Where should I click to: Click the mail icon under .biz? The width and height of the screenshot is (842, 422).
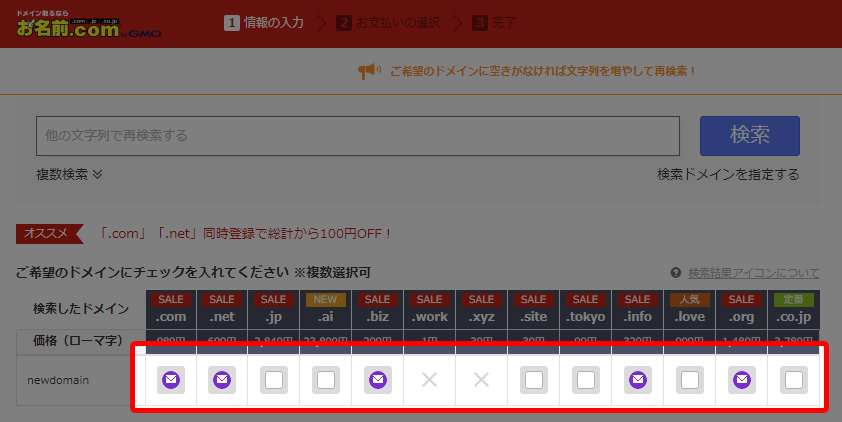coord(378,380)
